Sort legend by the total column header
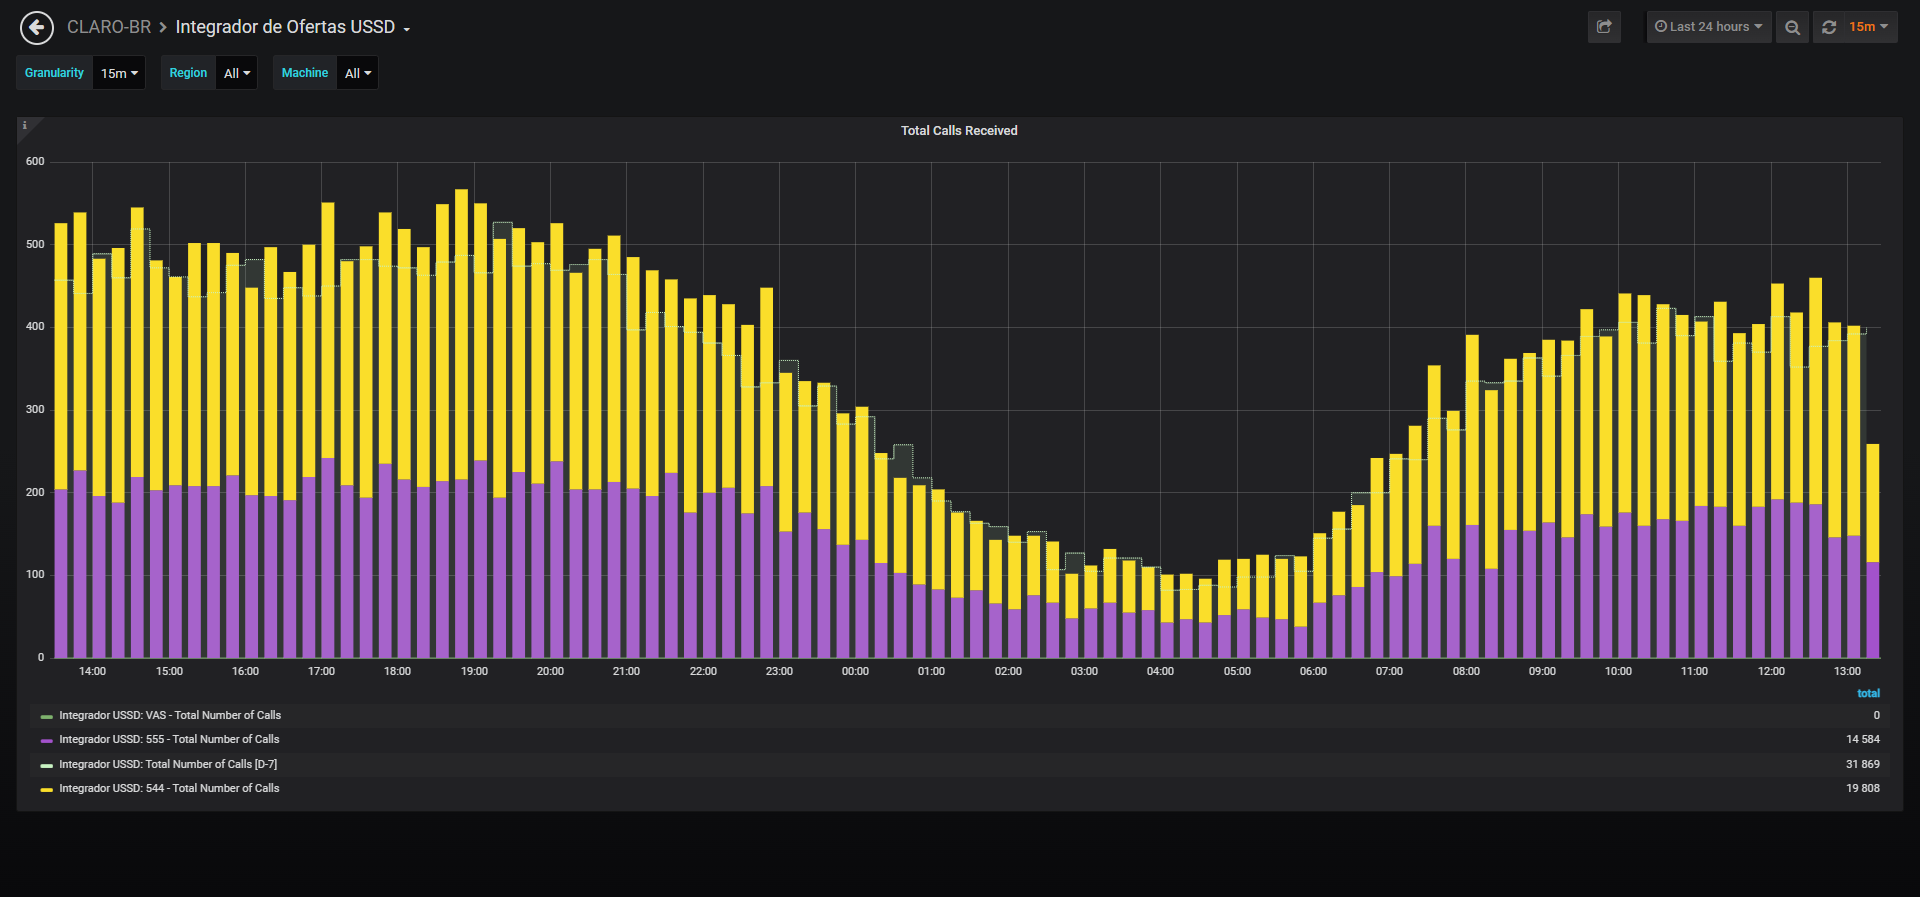1920x897 pixels. 1868,694
